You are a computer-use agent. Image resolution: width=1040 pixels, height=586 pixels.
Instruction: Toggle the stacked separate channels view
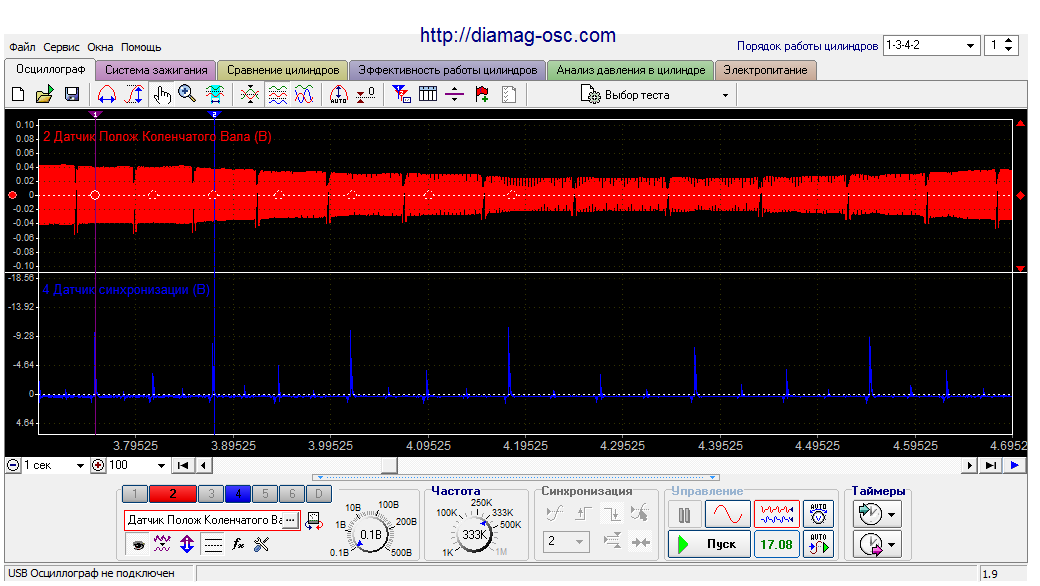(x=277, y=95)
